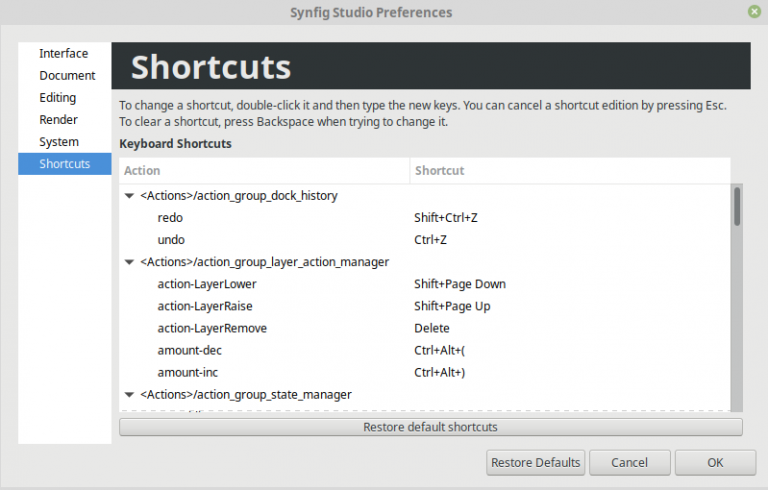Collapse the action_group_state_manager group
Screen dimensions: 768x490
129,394
